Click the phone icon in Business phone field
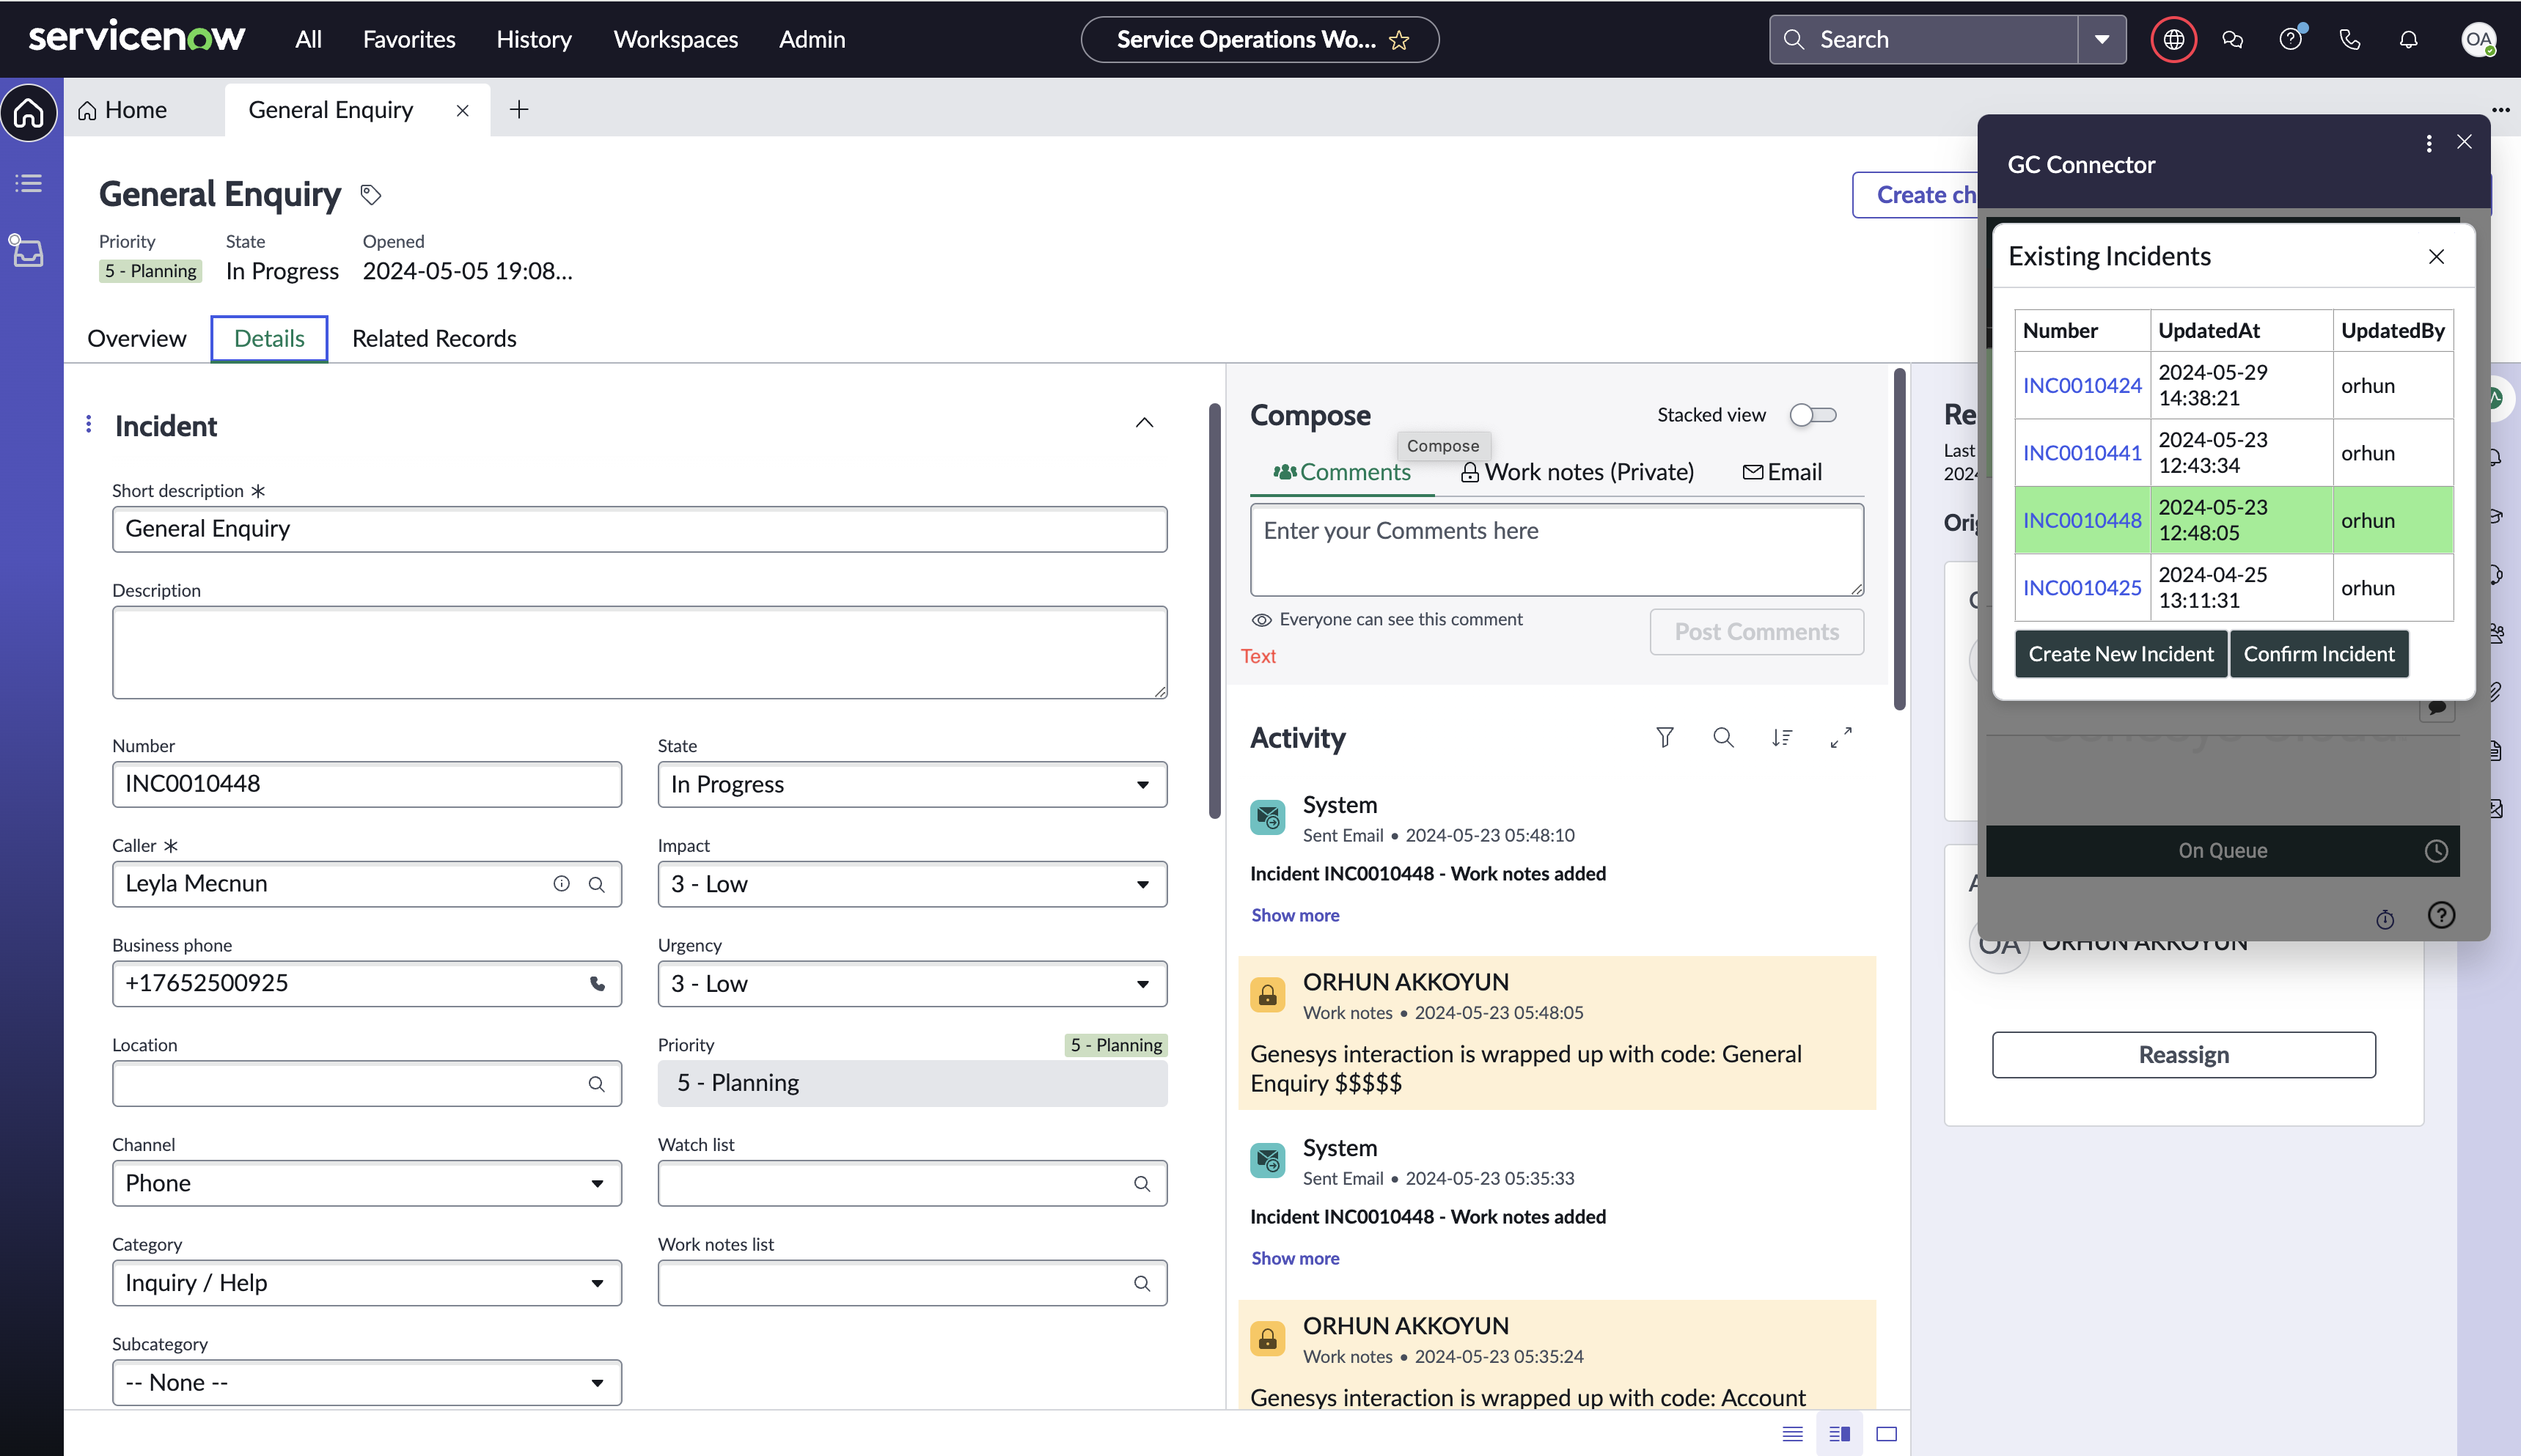2521x1456 pixels. click(597, 983)
